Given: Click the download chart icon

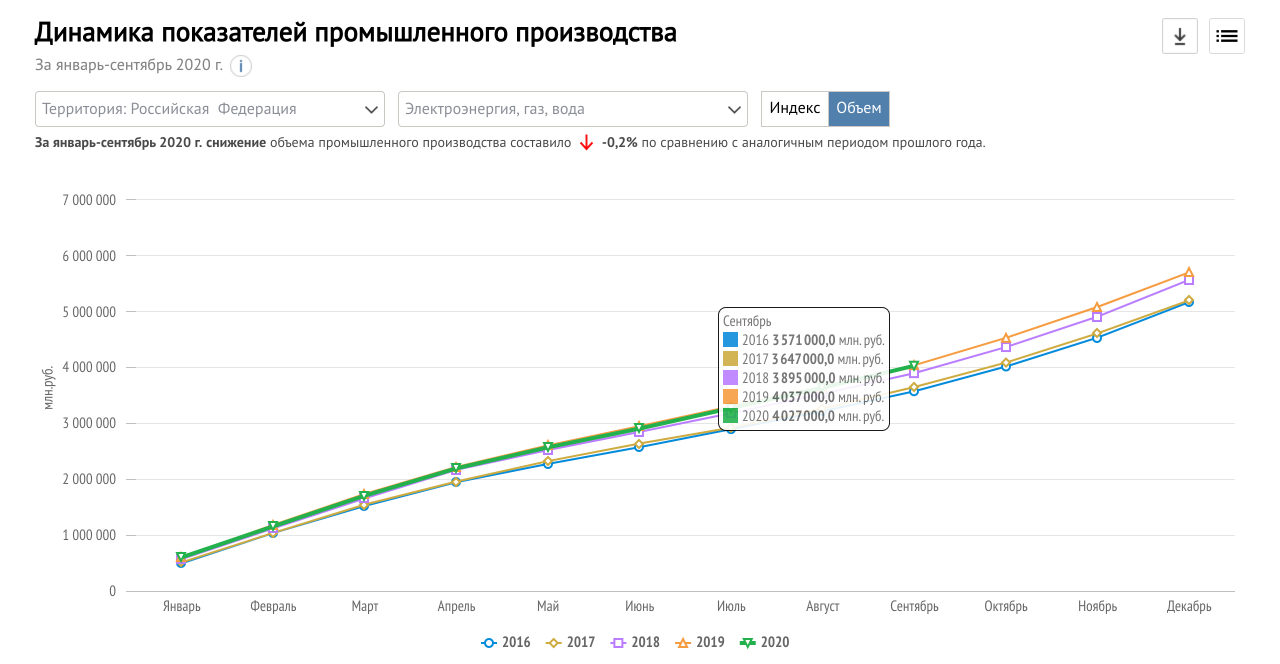Looking at the screenshot, I should pyautogui.click(x=1179, y=37).
